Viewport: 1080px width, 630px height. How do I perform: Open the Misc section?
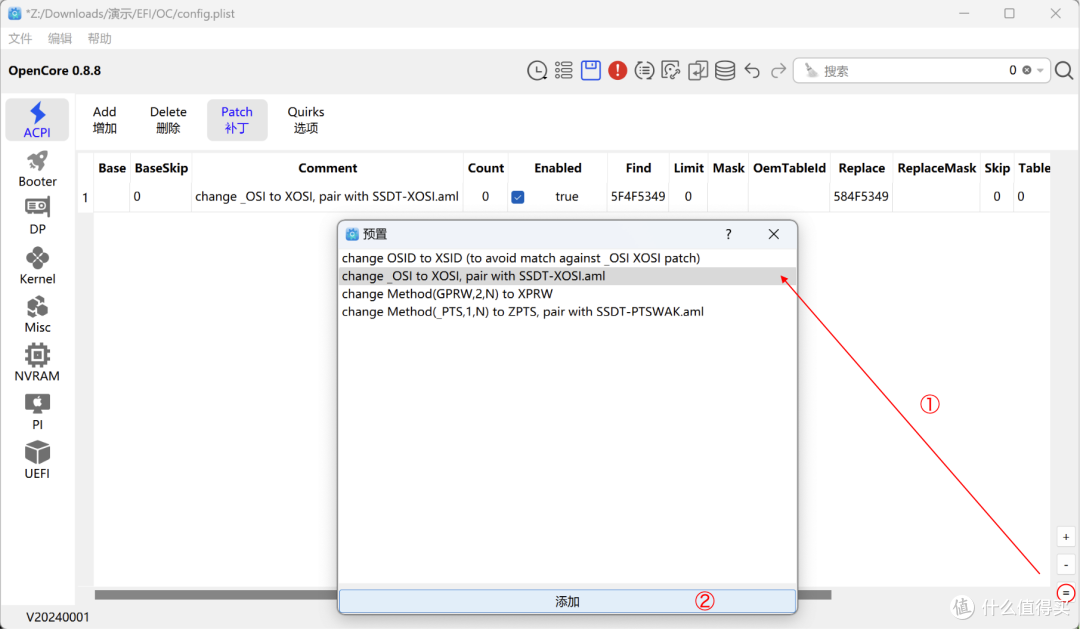37,315
